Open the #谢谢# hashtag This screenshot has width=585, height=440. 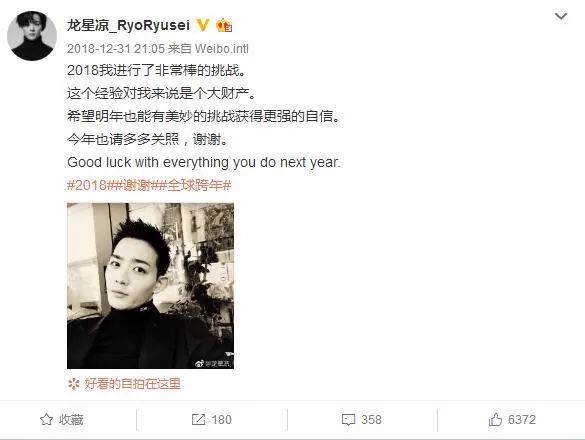tap(136, 185)
